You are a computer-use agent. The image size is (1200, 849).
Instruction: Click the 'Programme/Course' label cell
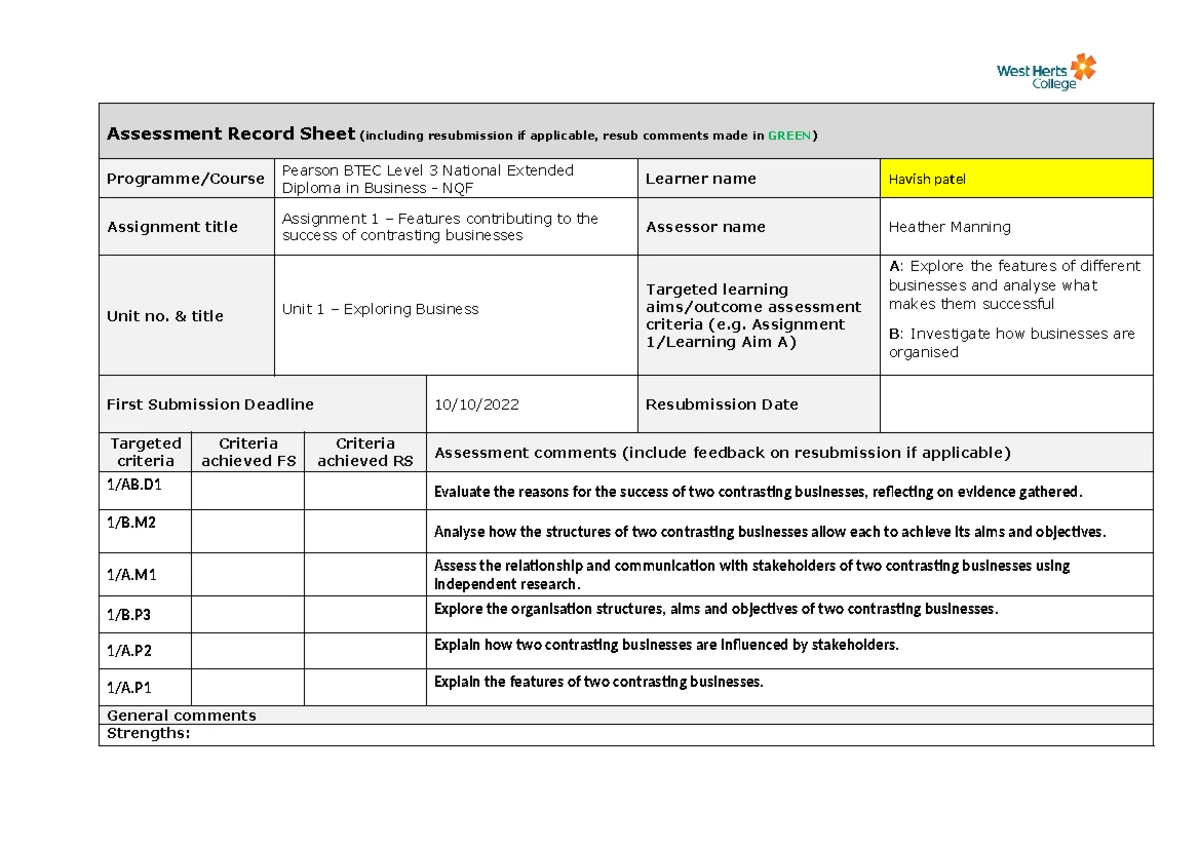coord(186,178)
